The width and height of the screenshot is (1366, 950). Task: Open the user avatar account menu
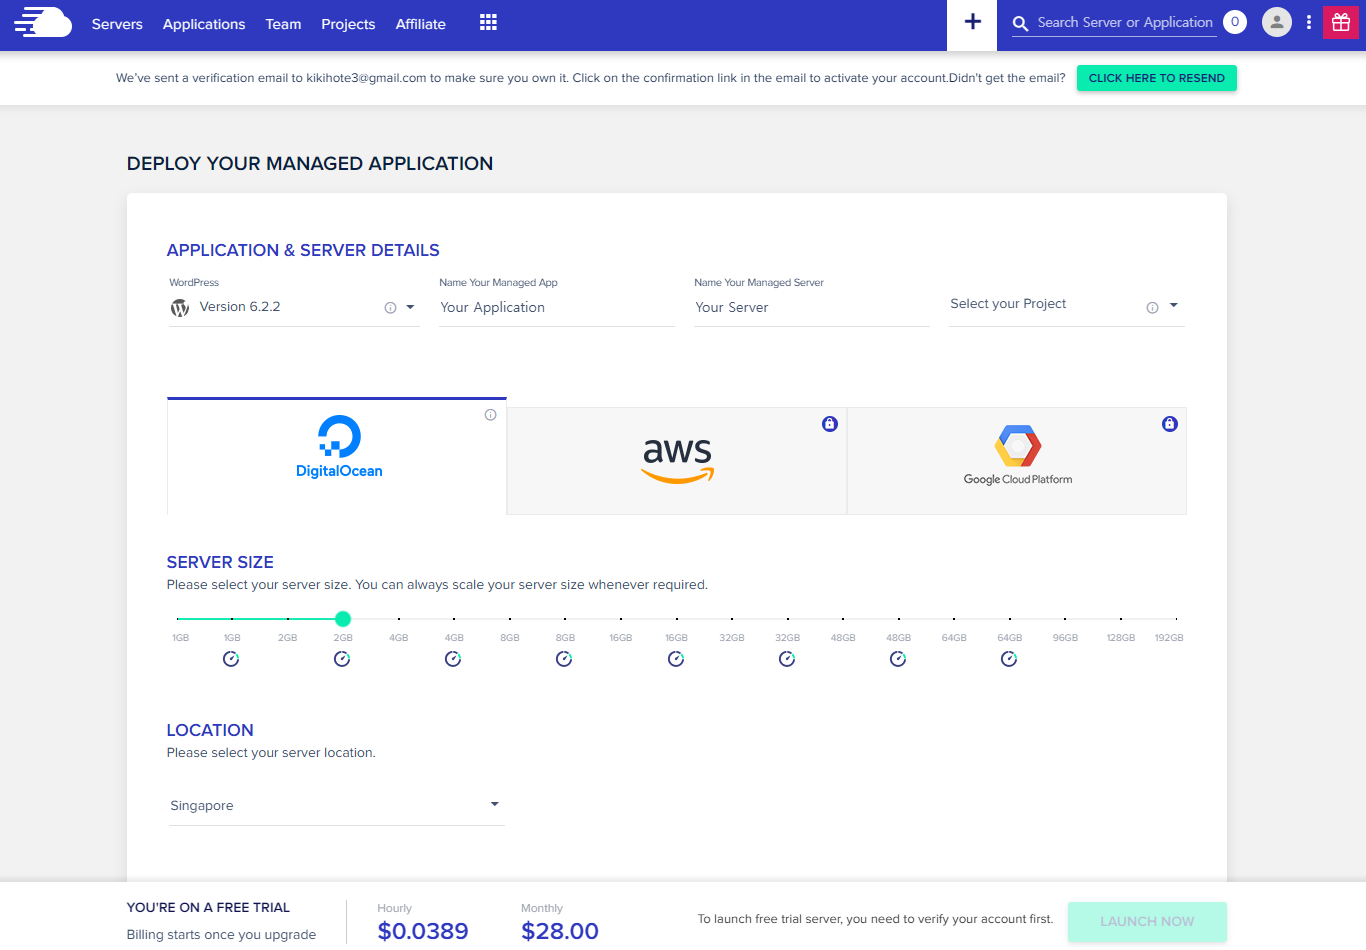click(x=1277, y=22)
